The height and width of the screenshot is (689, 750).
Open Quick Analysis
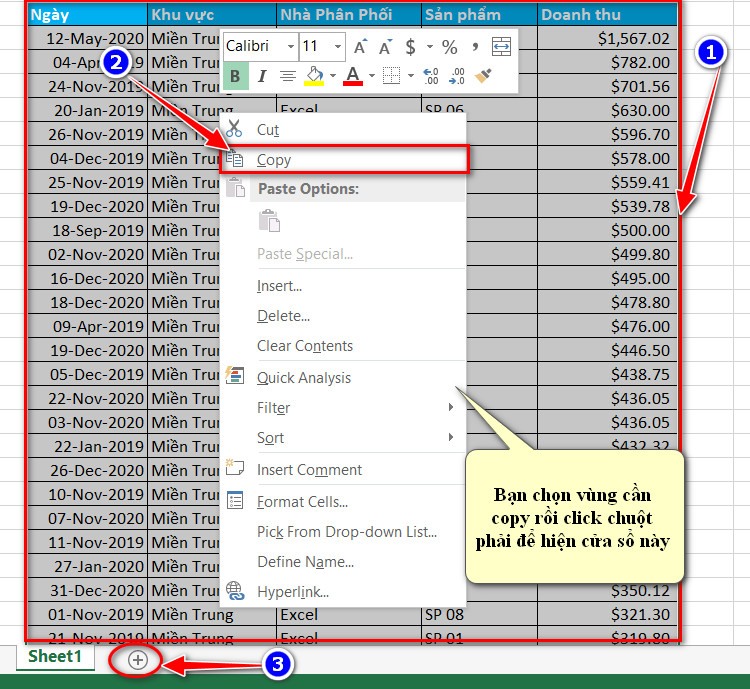343,378
